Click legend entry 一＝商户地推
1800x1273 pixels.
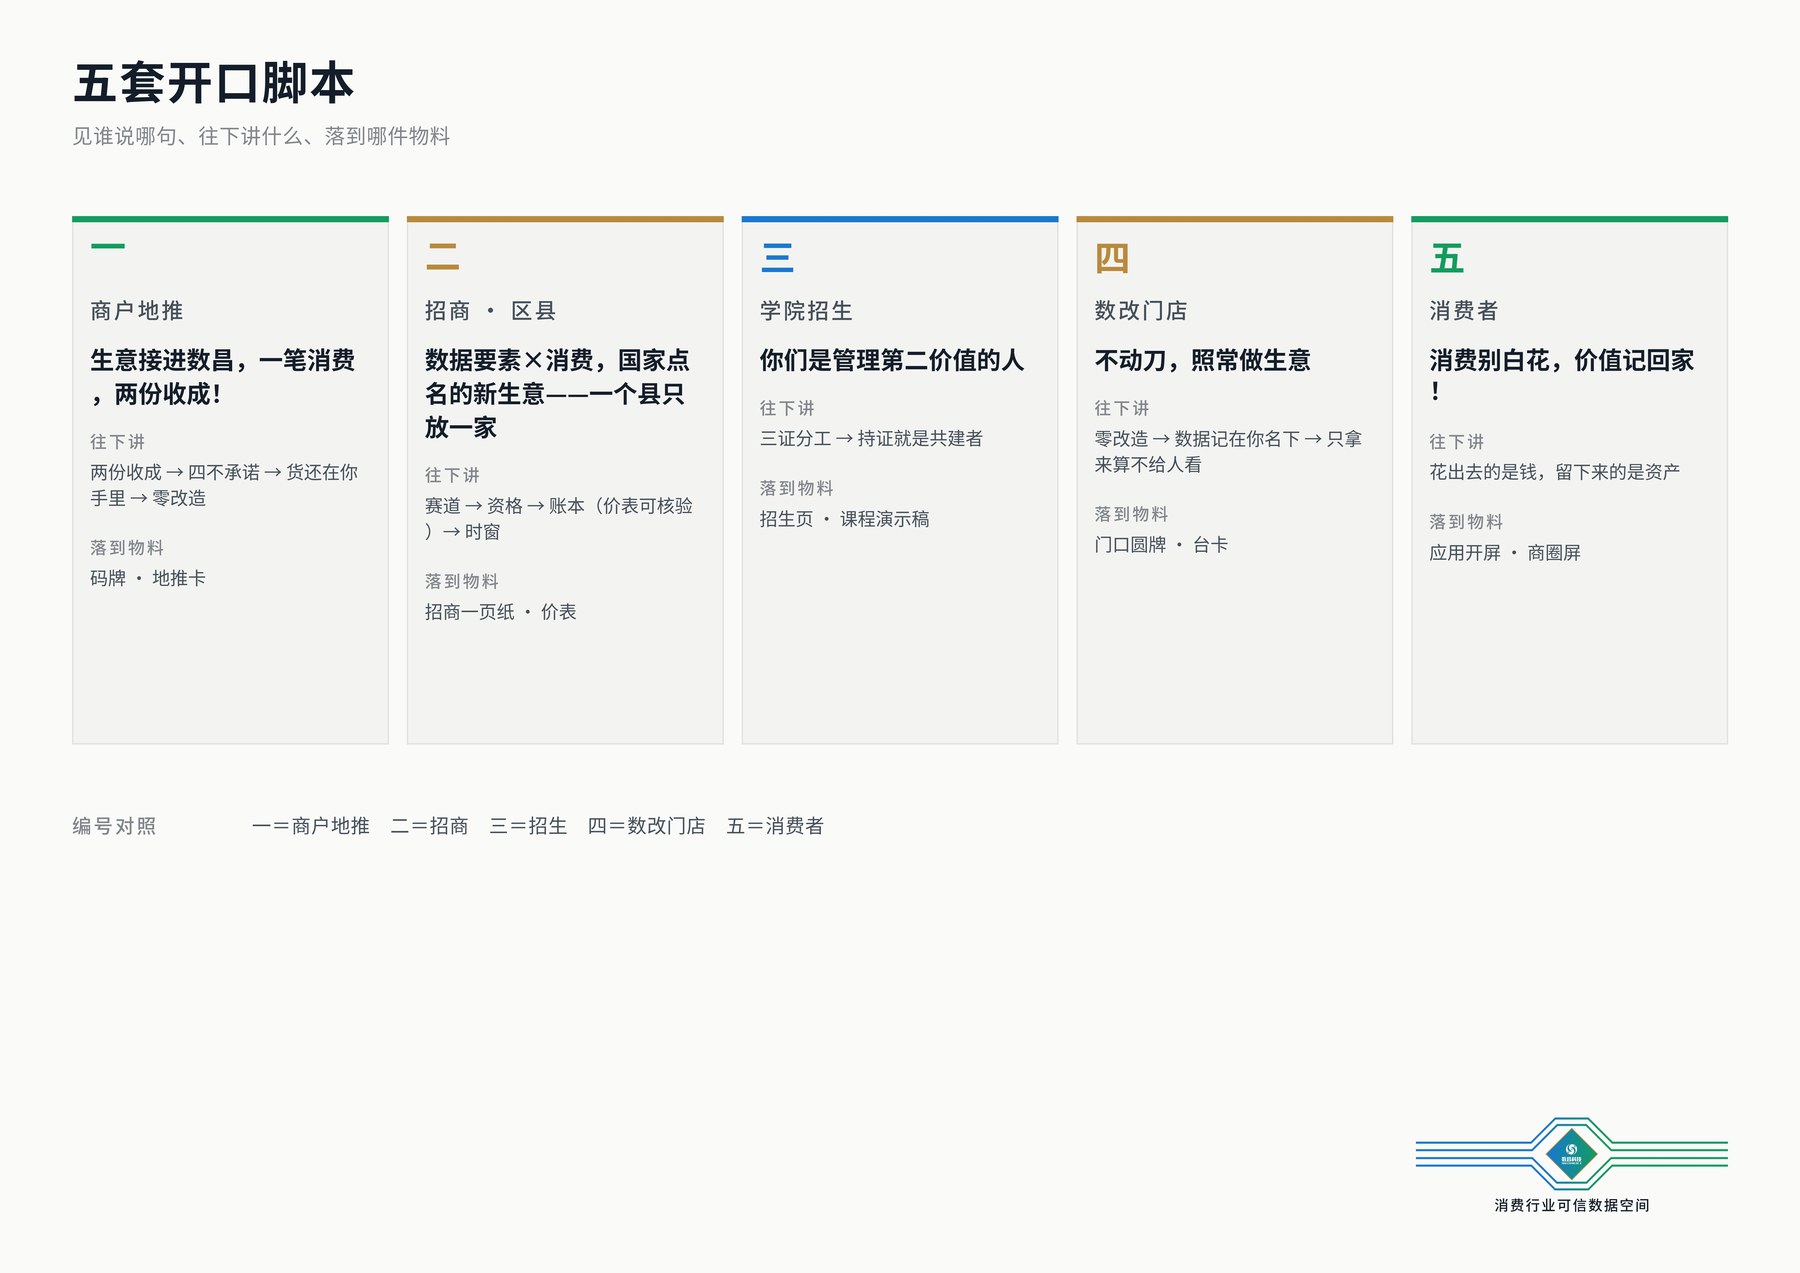[311, 826]
